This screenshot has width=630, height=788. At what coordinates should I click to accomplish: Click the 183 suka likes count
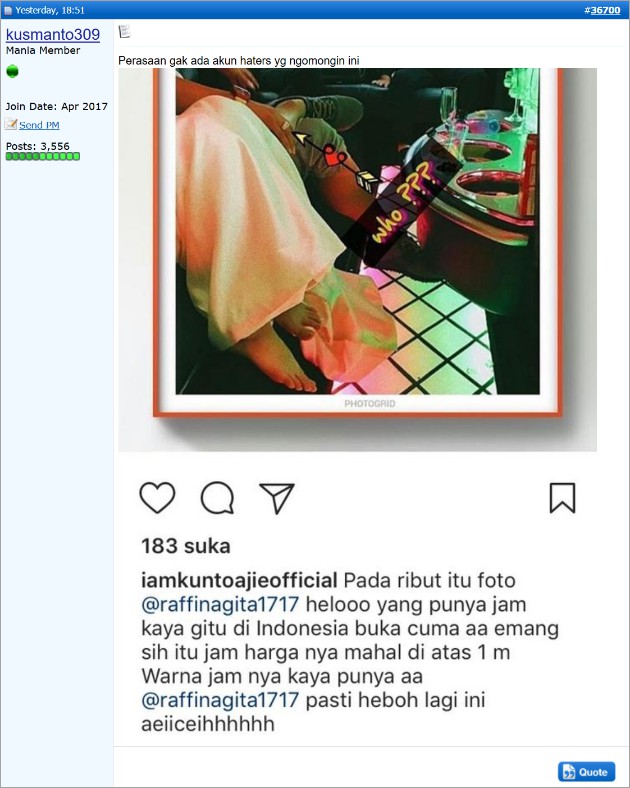[x=186, y=546]
